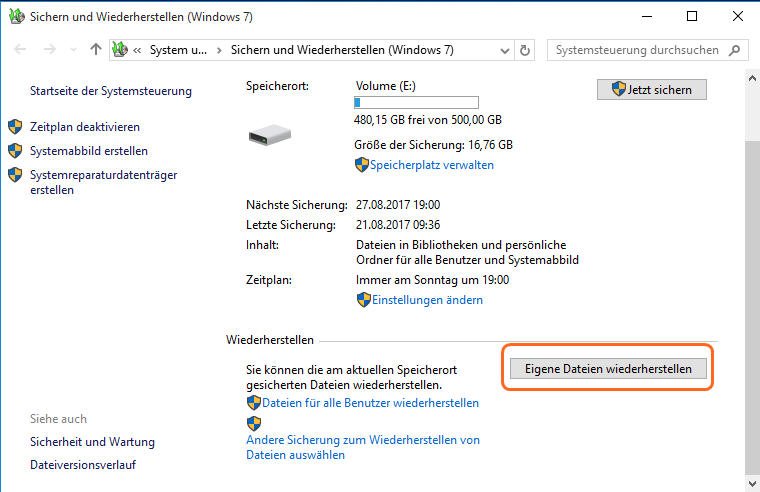The width and height of the screenshot is (760, 492).
Task: Click the 'System u...' breadcrumb segment
Action: tap(179, 50)
